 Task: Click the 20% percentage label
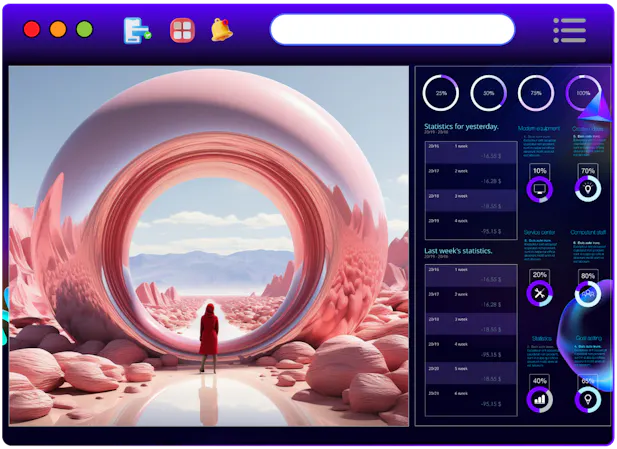(x=539, y=275)
